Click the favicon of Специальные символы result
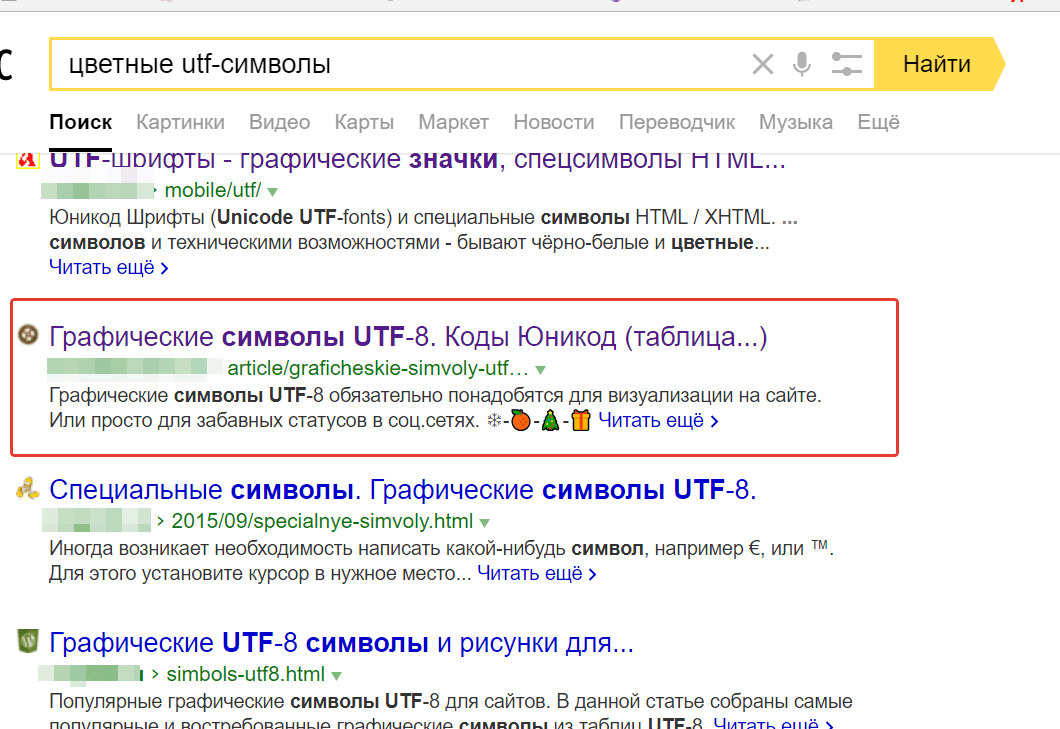Screen dimensions: 1060x729 click(x=28, y=488)
